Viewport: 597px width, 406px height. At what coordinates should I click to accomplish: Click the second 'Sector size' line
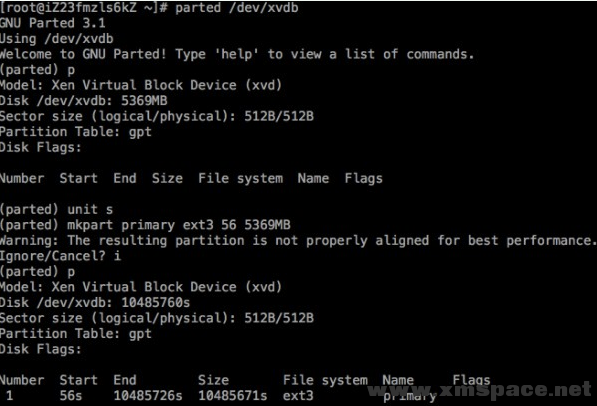pyautogui.click(x=156, y=318)
